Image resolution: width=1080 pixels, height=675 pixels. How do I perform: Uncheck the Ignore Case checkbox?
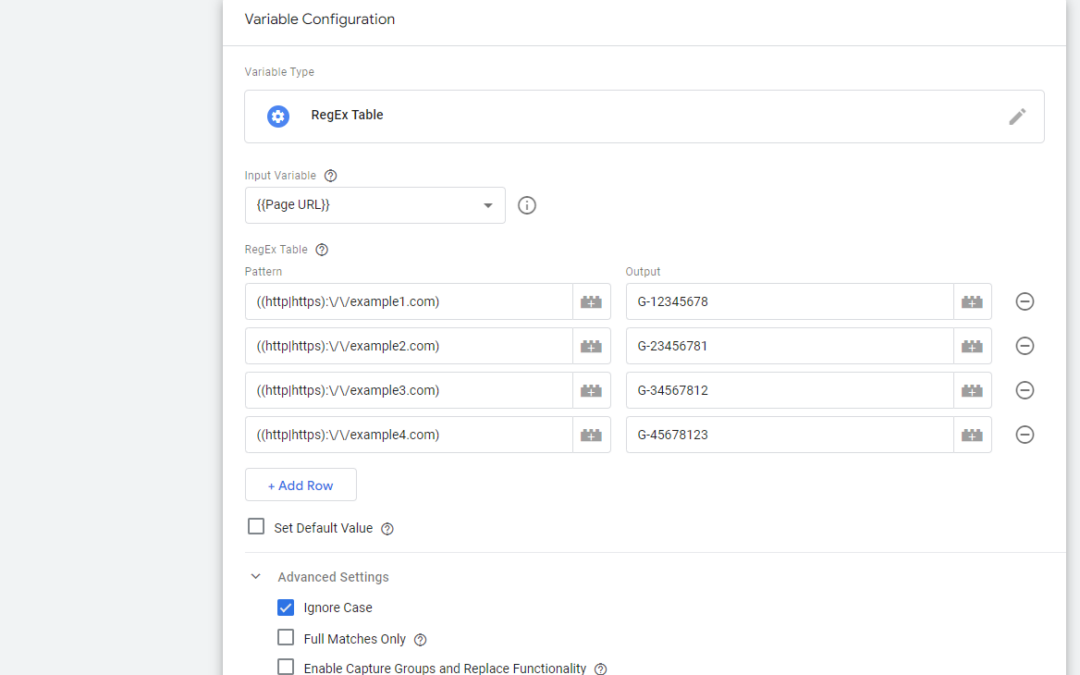pyautogui.click(x=286, y=607)
